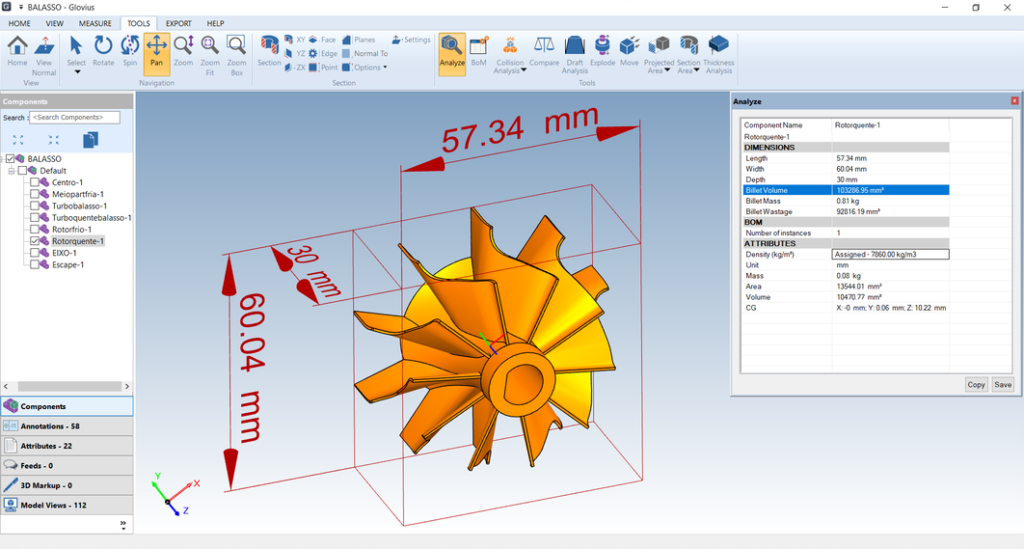Click the collapse all components icon
Image resolution: width=1024 pixels, height=549 pixels.
[x=54, y=140]
